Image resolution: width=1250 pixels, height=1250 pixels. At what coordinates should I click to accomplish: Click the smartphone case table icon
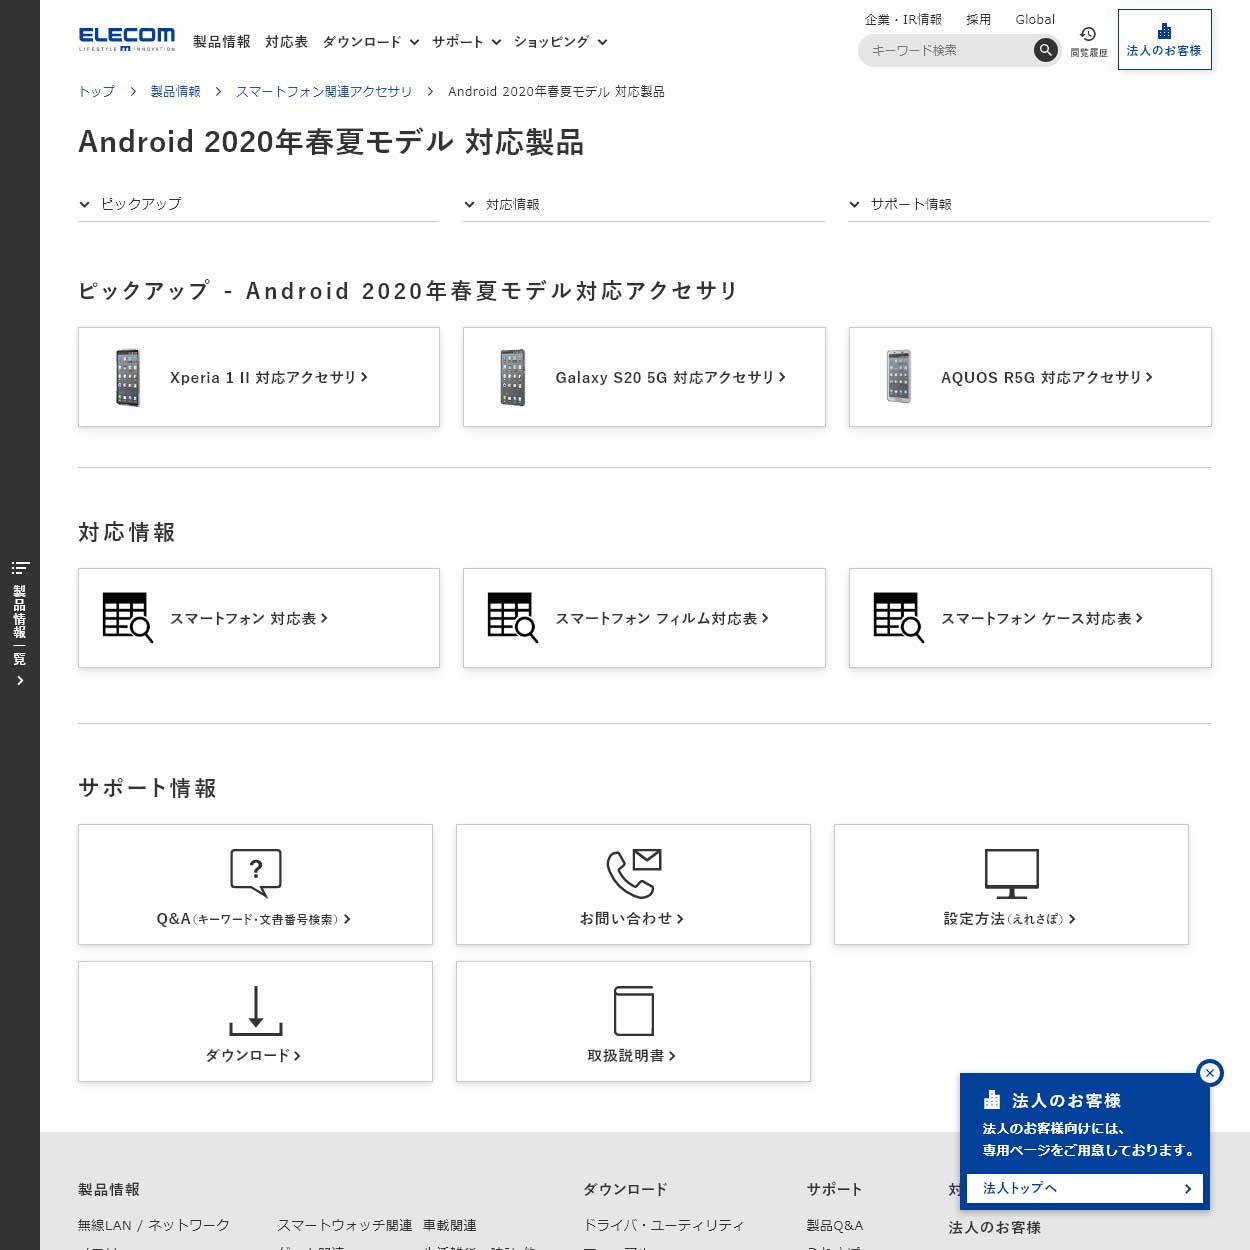pyautogui.click(x=899, y=618)
